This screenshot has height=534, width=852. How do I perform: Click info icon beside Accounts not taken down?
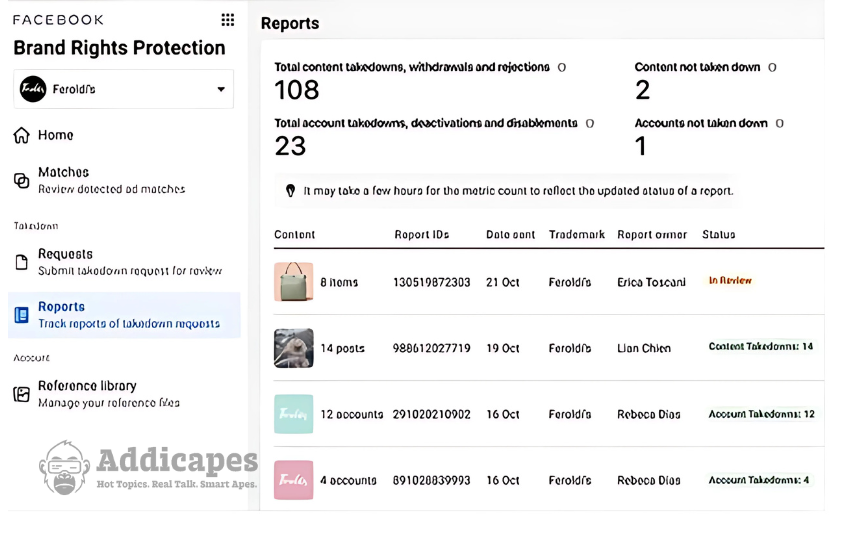(780, 123)
